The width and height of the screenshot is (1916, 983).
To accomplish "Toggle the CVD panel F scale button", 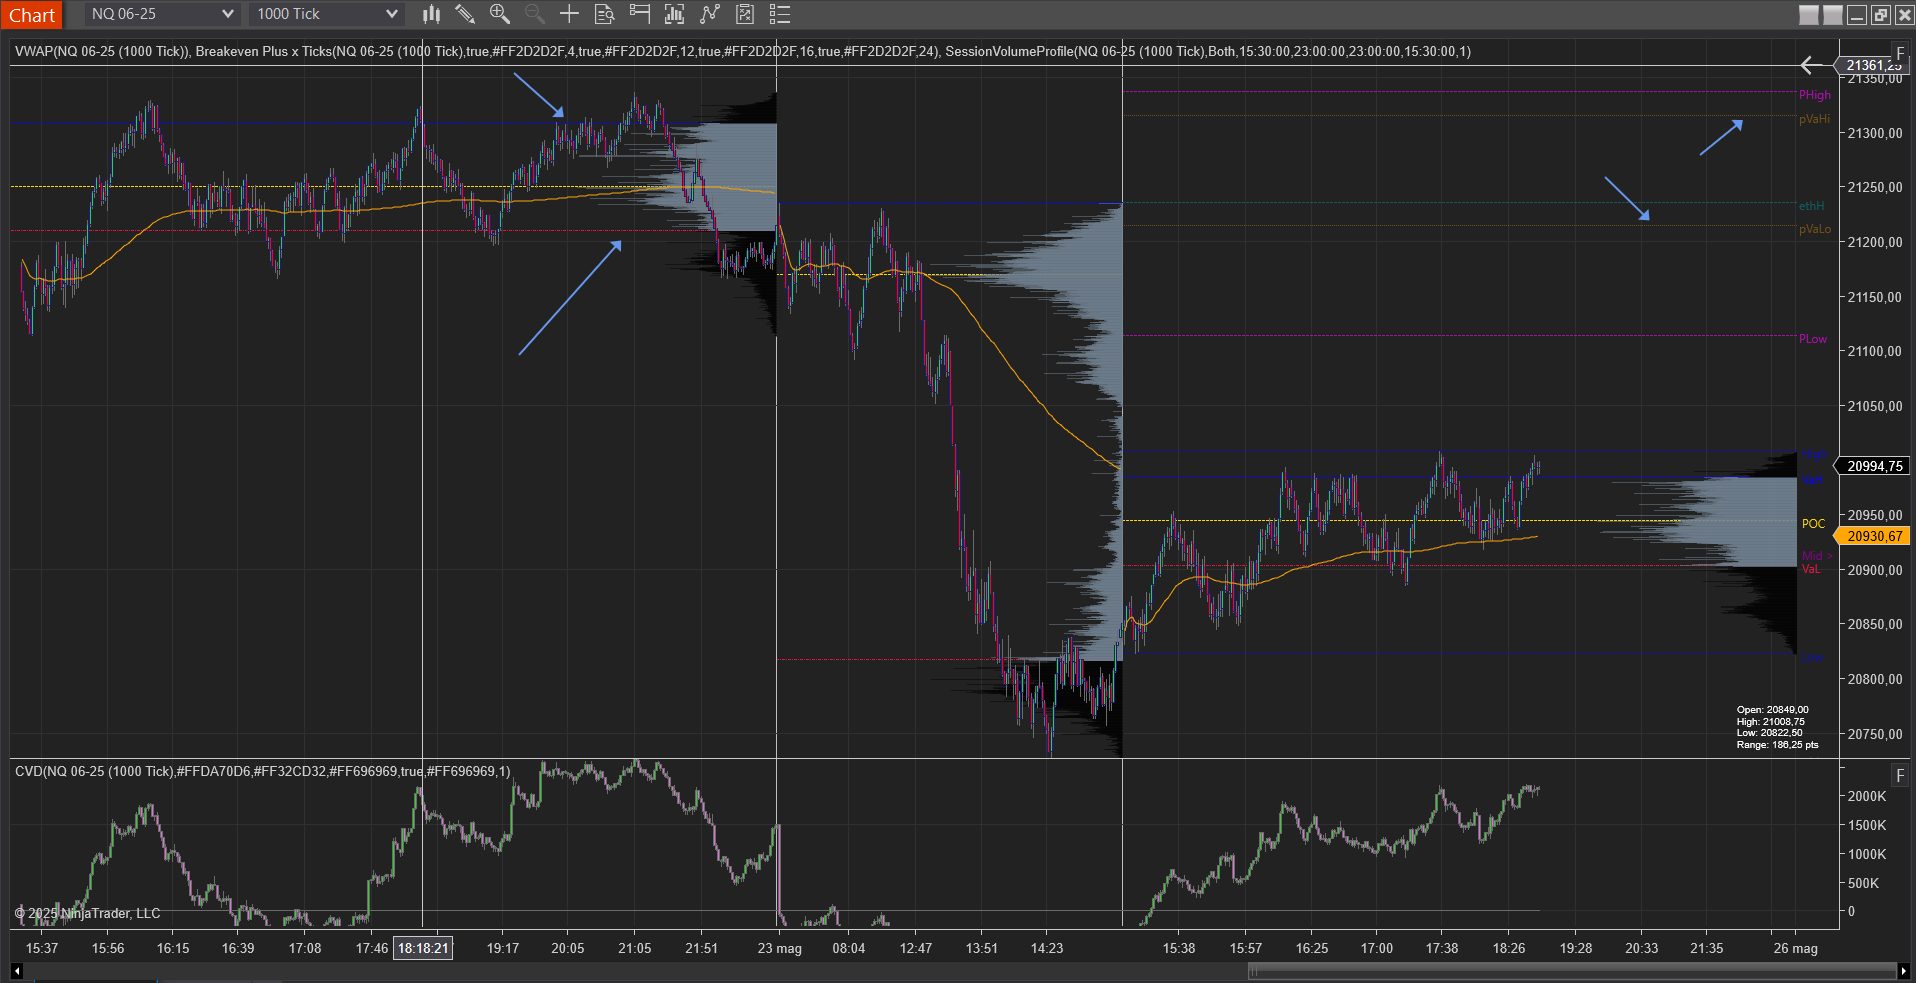I will click(1899, 774).
